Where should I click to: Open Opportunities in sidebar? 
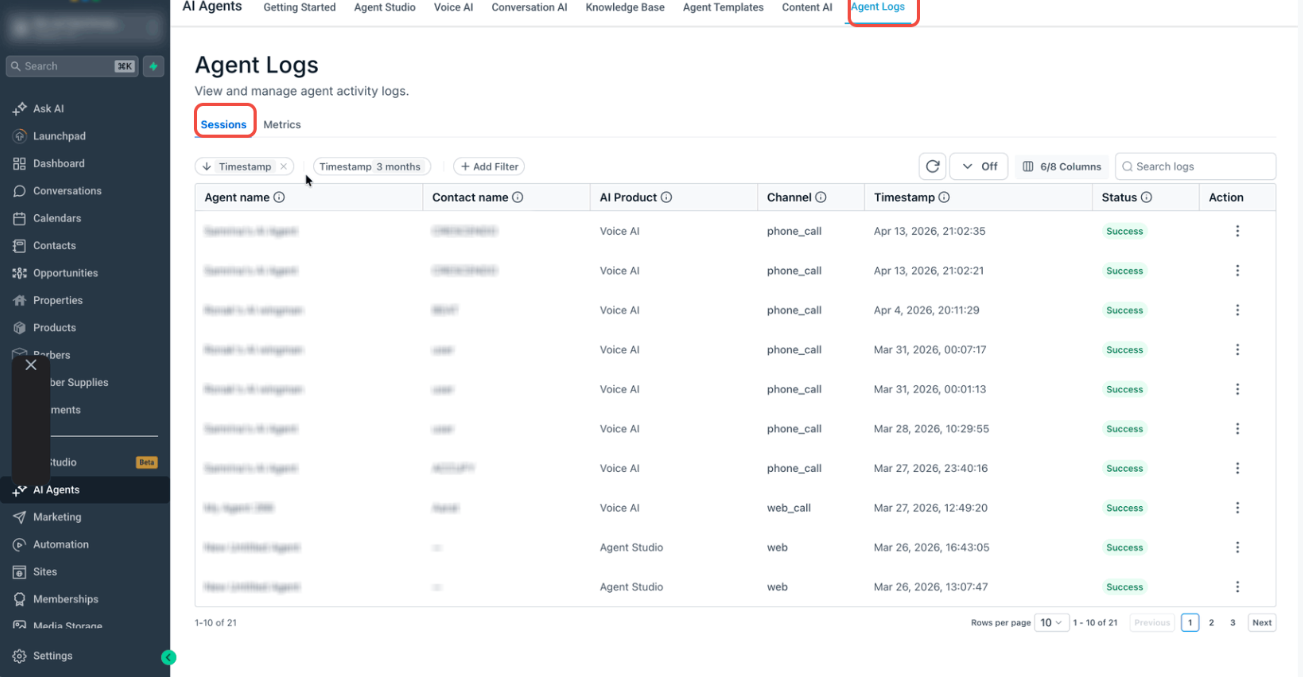tap(65, 273)
